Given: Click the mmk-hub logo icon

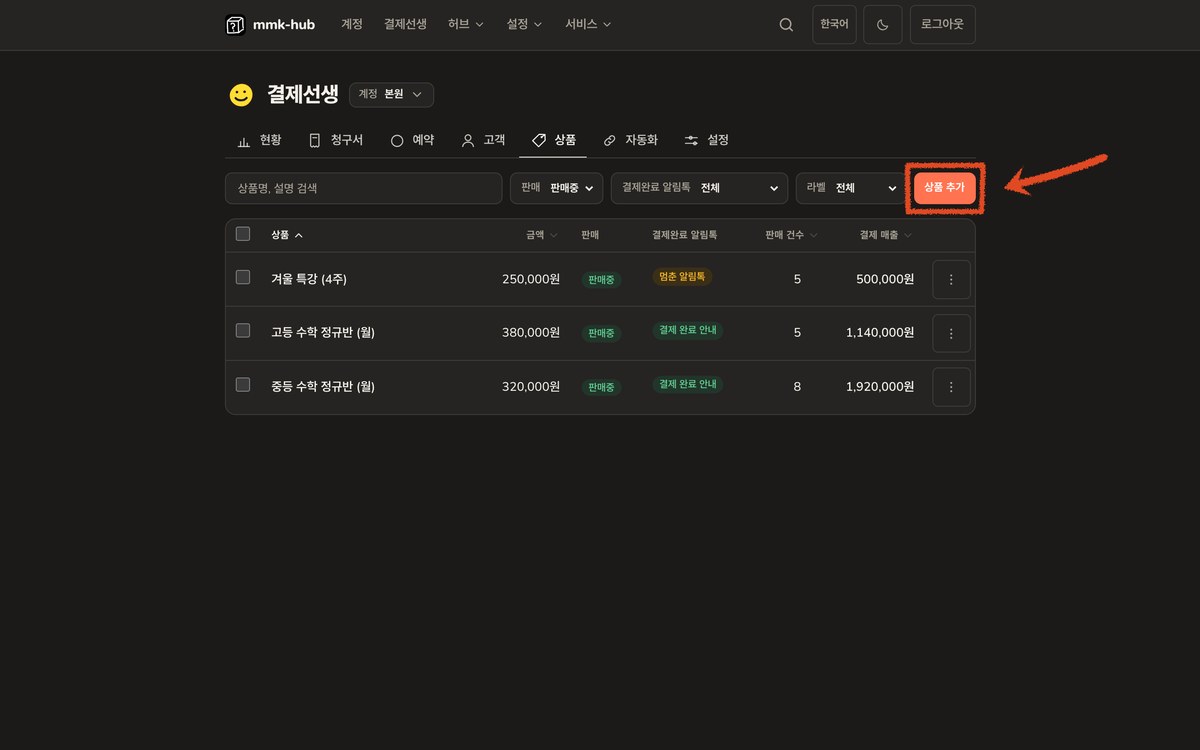Looking at the screenshot, I should tap(235, 25).
